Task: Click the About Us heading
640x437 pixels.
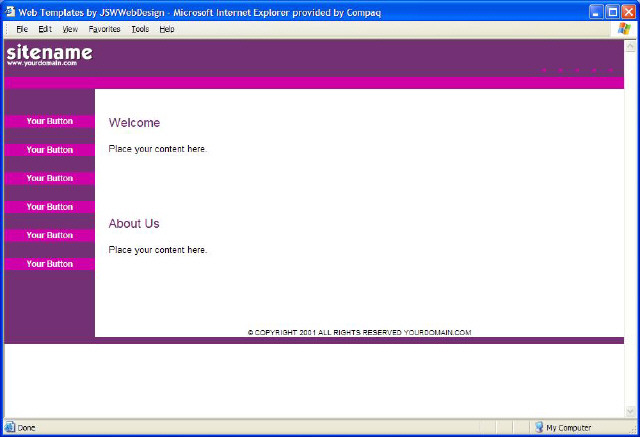Action: pos(134,224)
